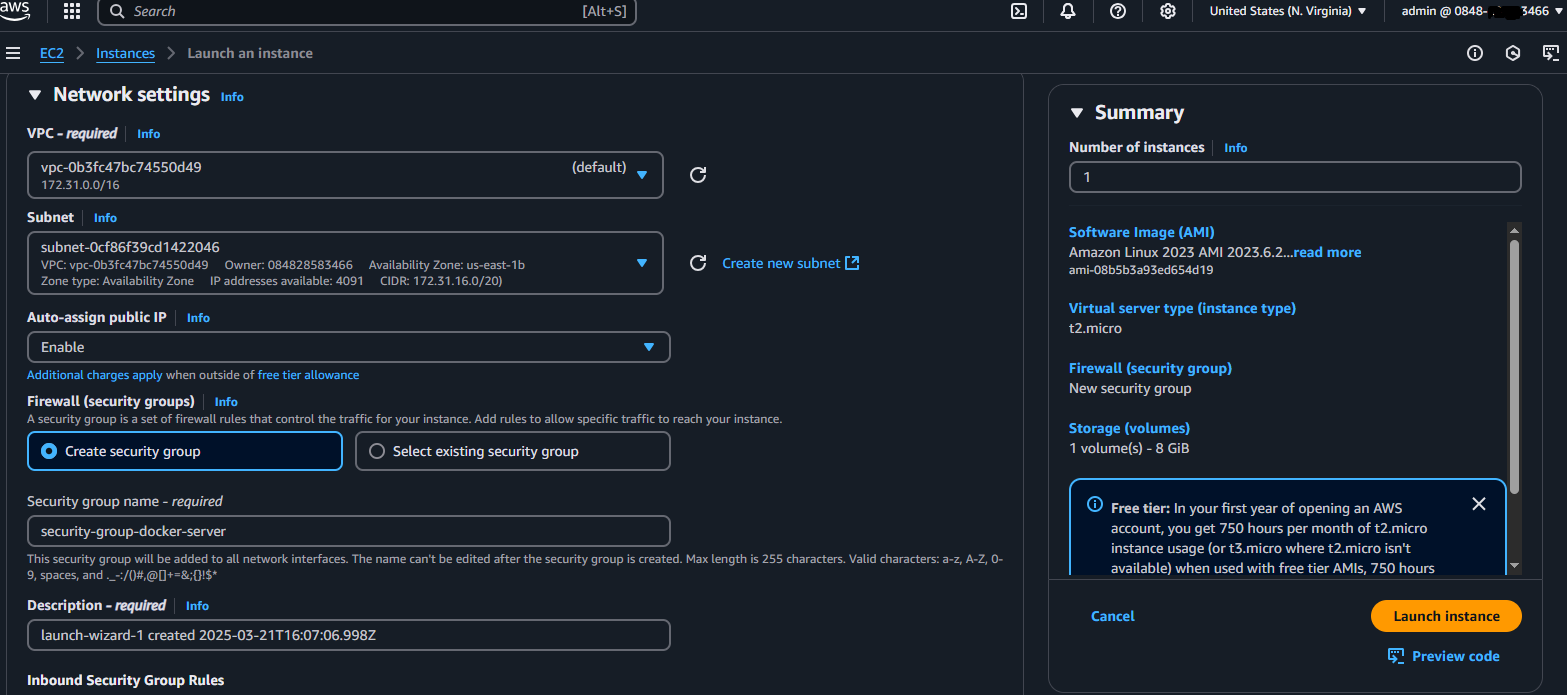Refresh the subnet list

(699, 263)
